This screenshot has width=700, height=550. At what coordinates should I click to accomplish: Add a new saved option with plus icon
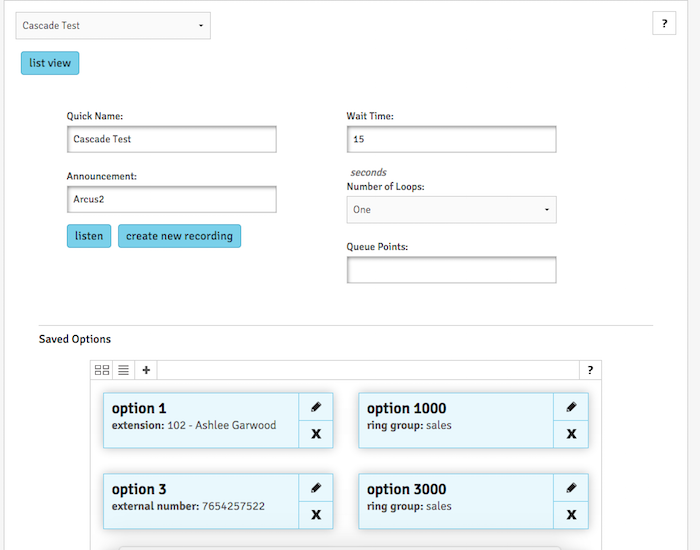click(146, 370)
